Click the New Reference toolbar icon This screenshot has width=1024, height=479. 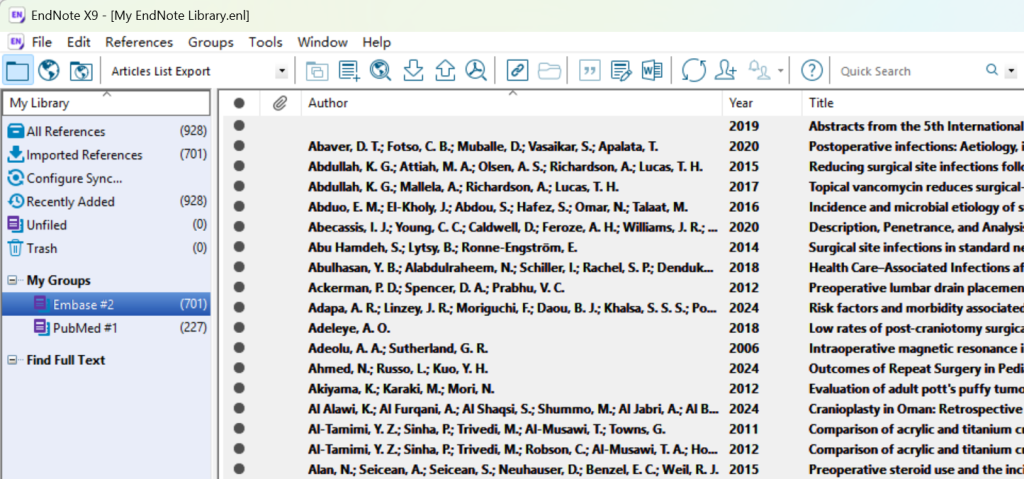coord(349,71)
